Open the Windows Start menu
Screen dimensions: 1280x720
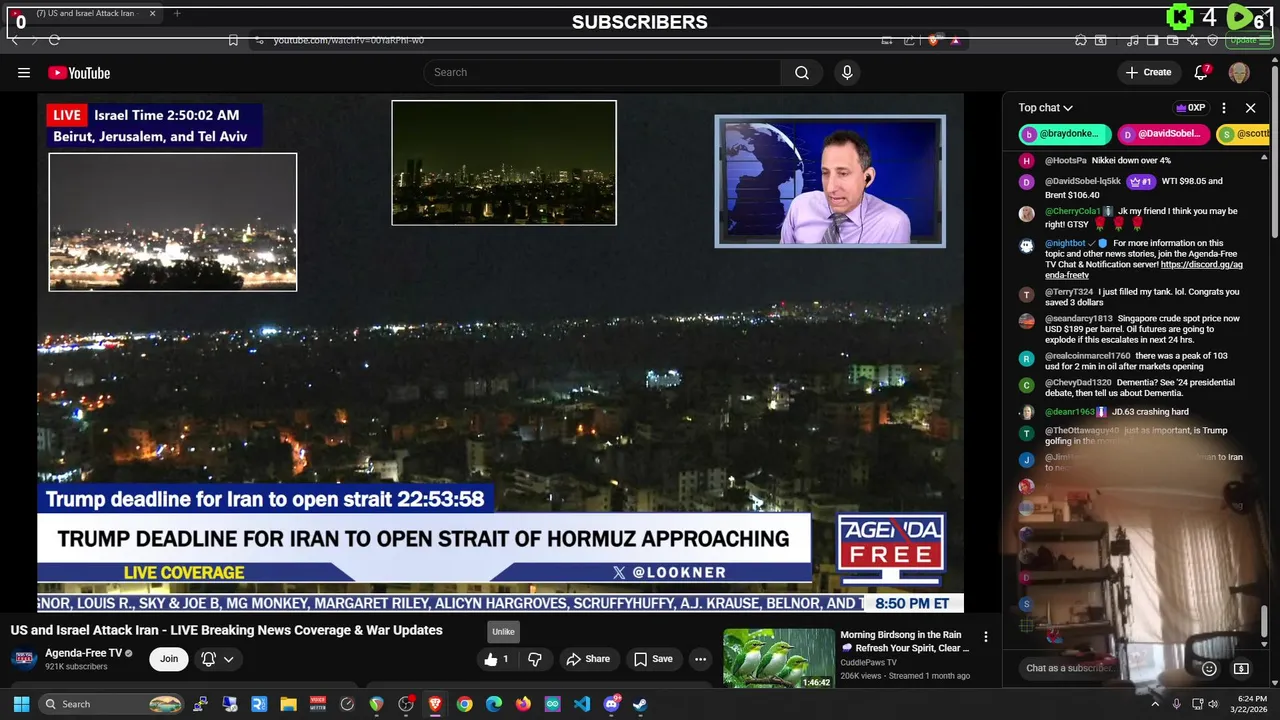click(21, 704)
